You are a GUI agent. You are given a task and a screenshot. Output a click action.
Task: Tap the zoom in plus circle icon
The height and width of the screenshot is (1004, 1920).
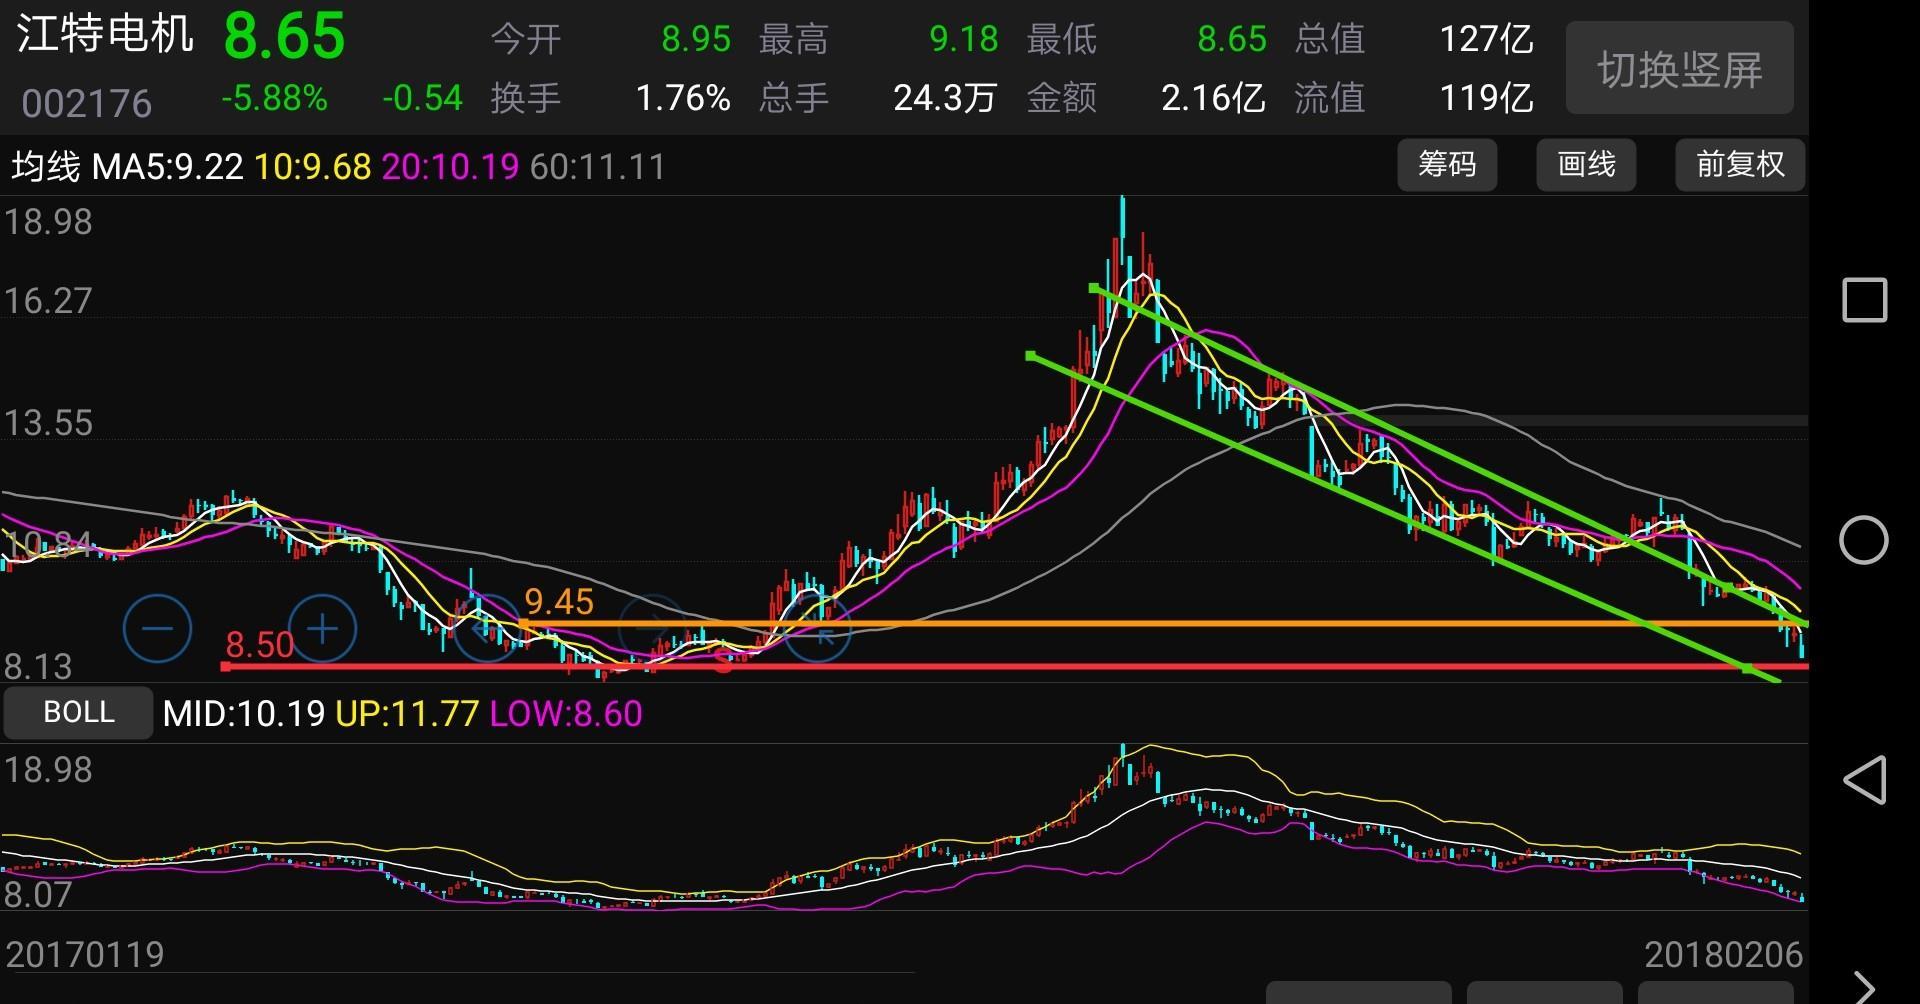click(322, 629)
